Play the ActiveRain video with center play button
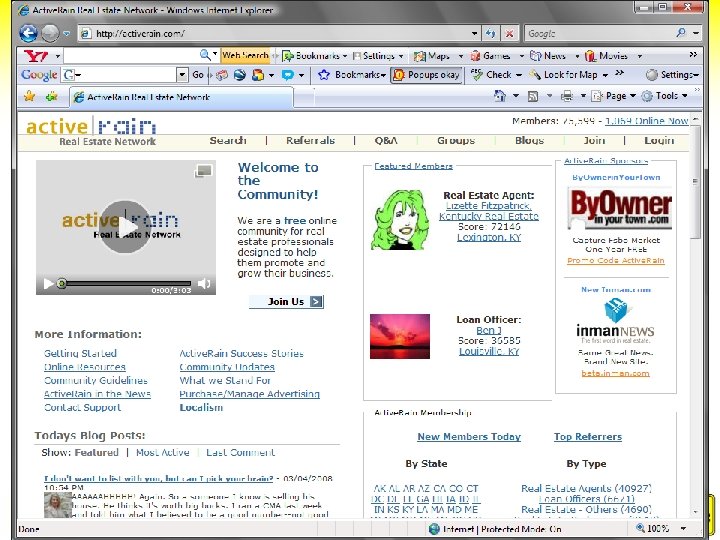720x540 pixels. pos(124,227)
